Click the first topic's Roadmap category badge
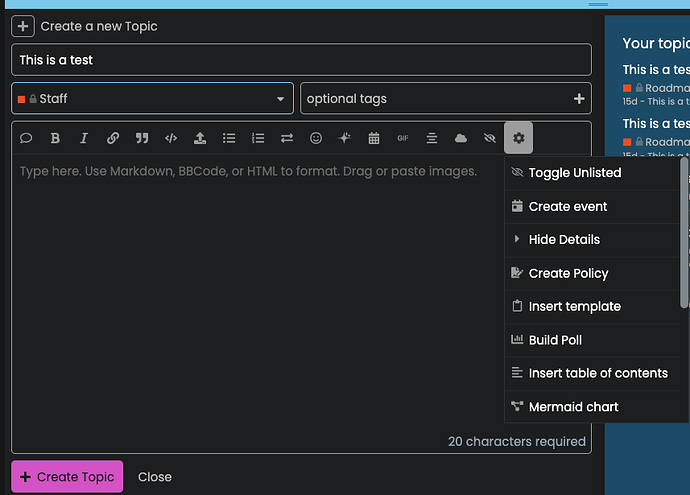 coord(656,88)
